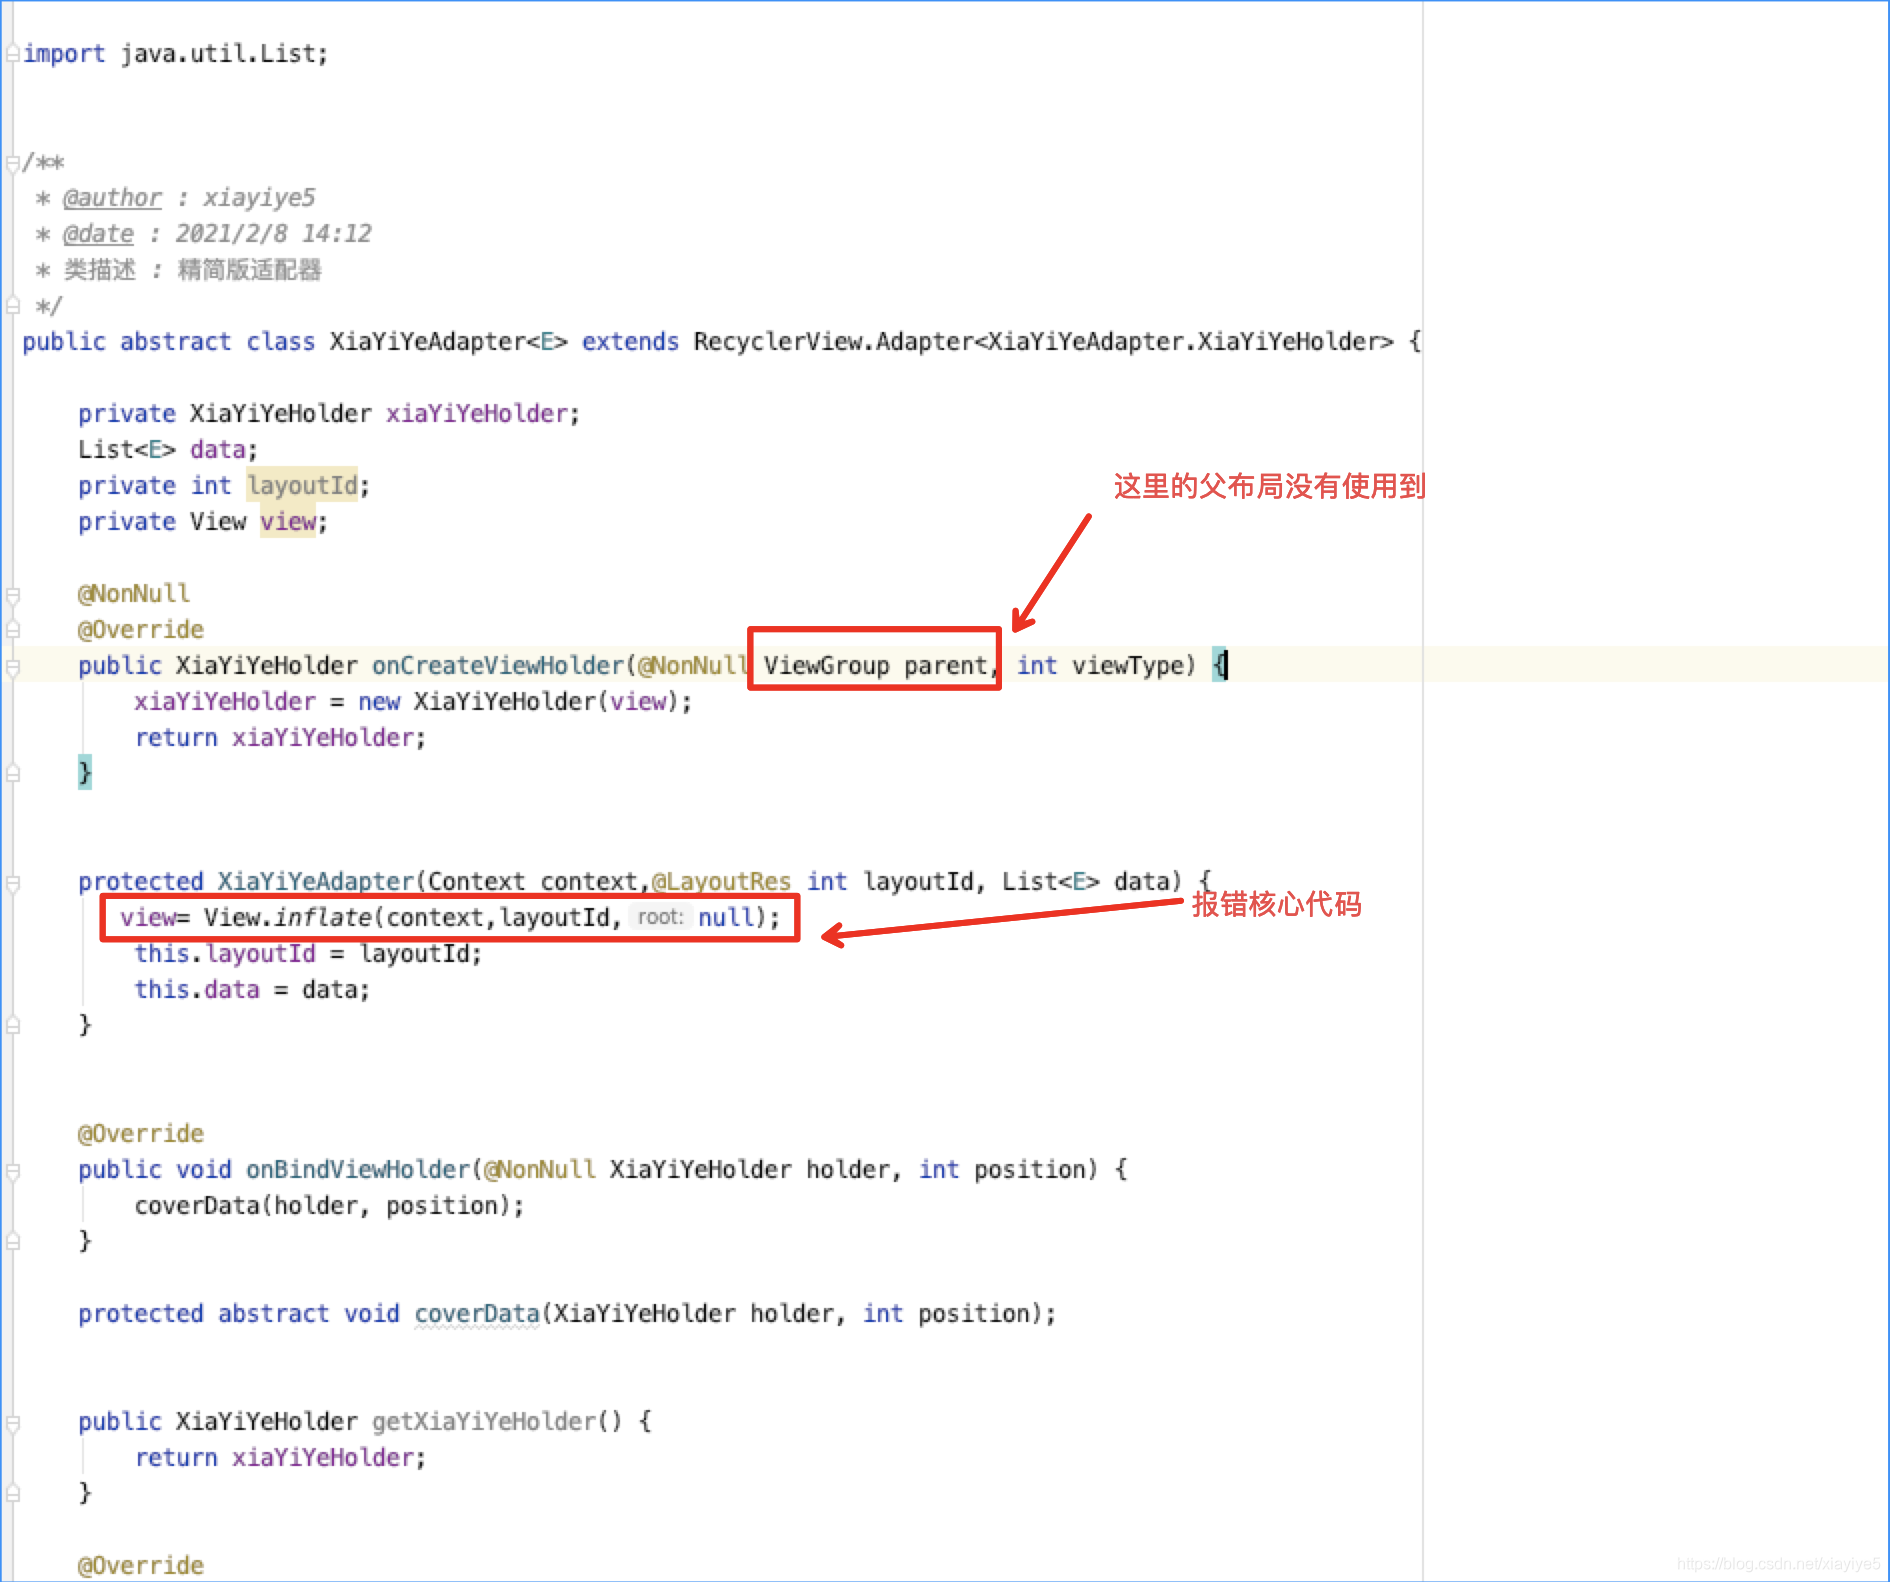
Task: Click the @NonNull annotation above onCreateViewHolder
Action: click(x=134, y=594)
